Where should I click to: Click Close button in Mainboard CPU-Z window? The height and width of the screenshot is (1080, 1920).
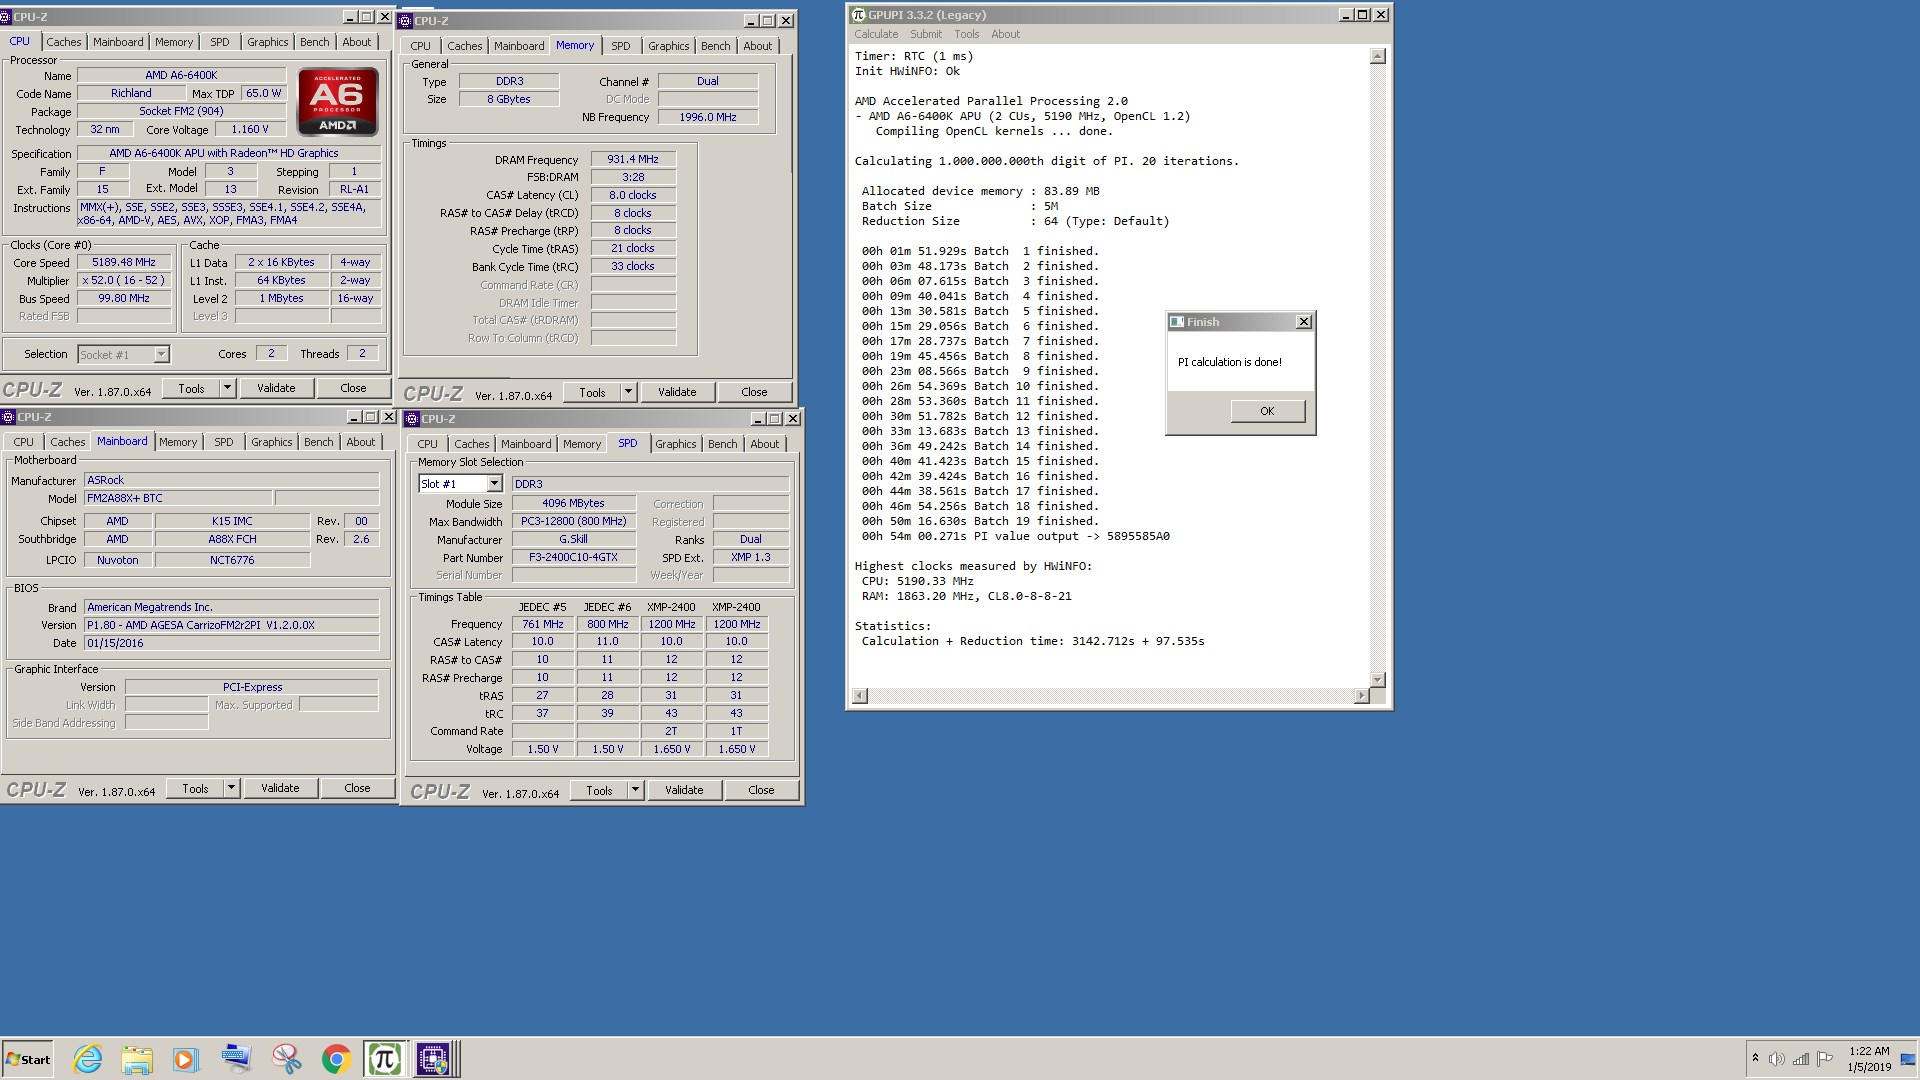click(357, 788)
